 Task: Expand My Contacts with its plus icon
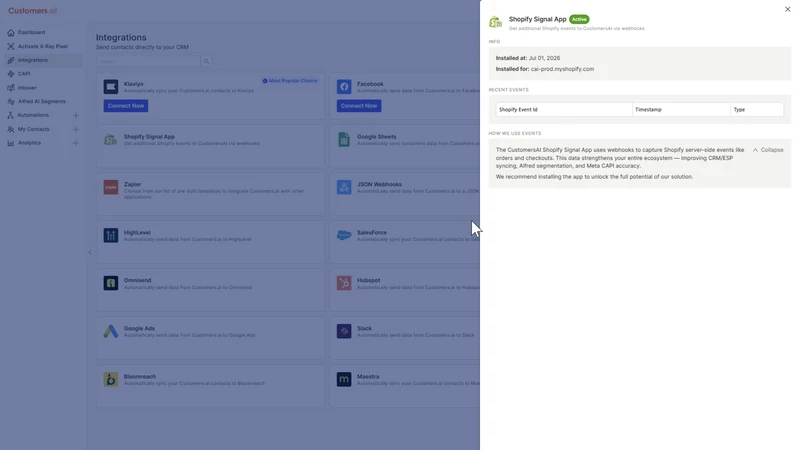(76, 129)
